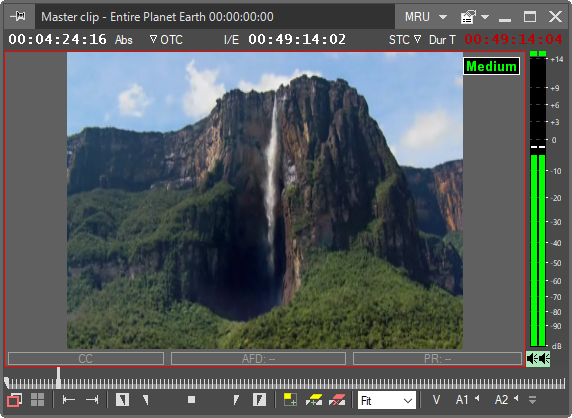Click the stop playback square button
The height and width of the screenshot is (418, 572).
point(192,400)
